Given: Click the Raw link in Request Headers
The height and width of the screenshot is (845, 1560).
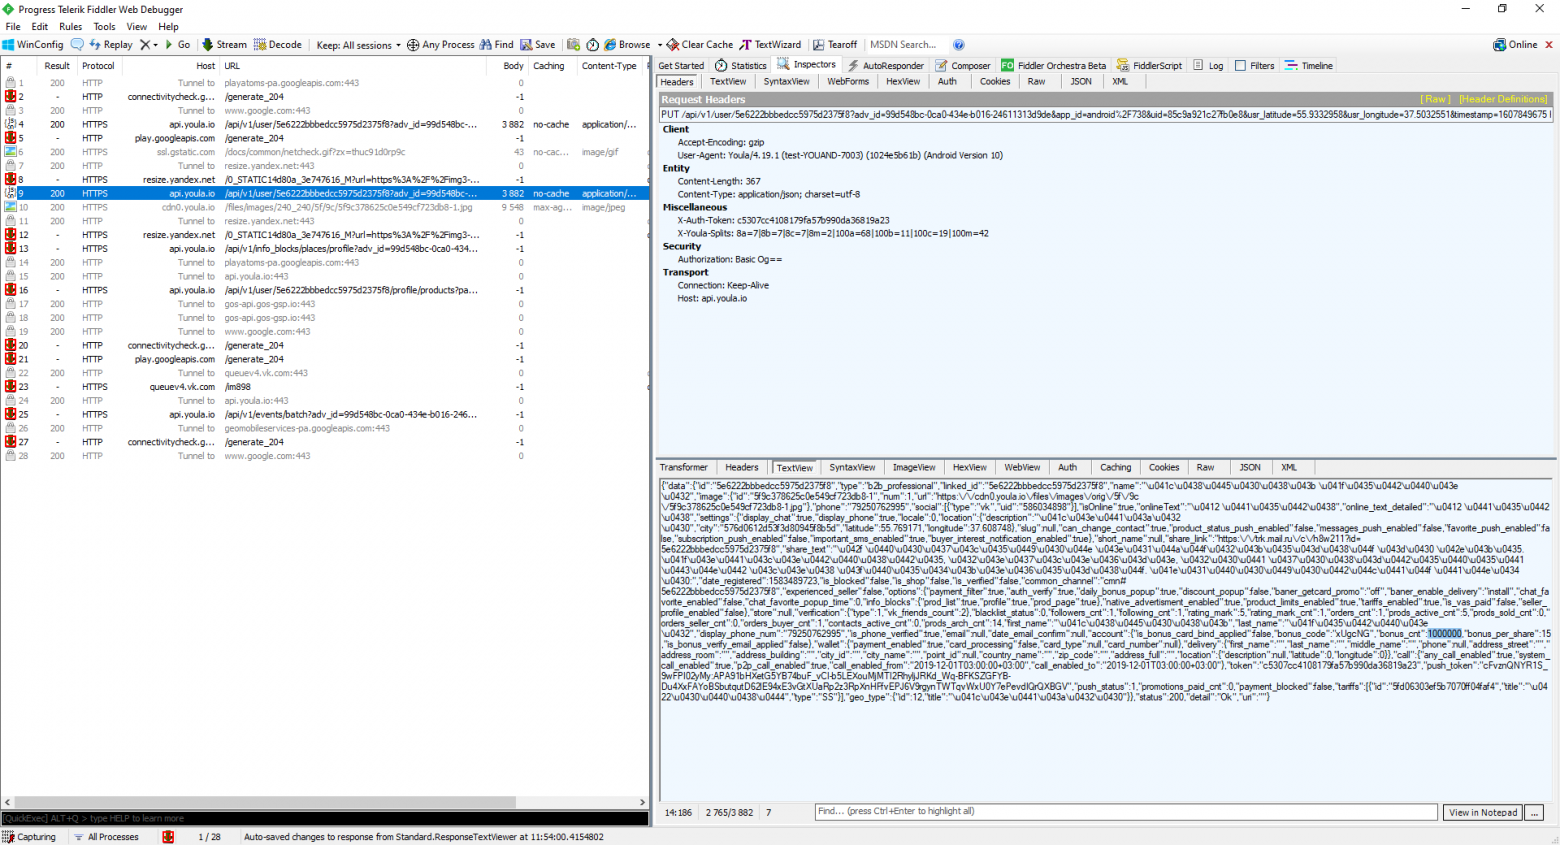Looking at the screenshot, I should 1436,100.
